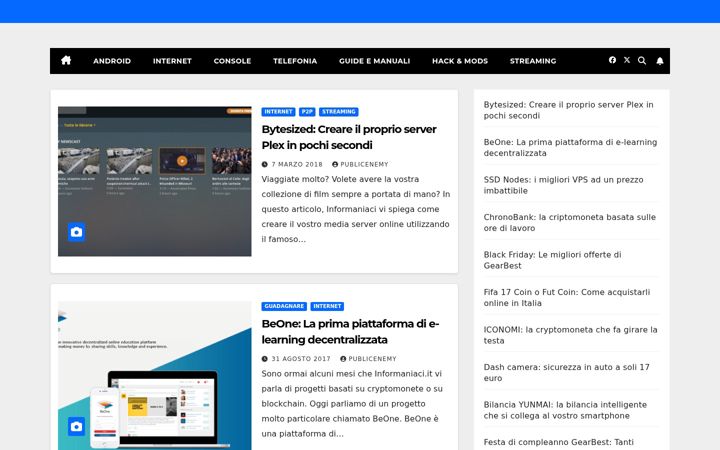Click clock icon beside 7 Marzo 2018
Image resolution: width=720 pixels, height=450 pixels.
click(x=264, y=164)
